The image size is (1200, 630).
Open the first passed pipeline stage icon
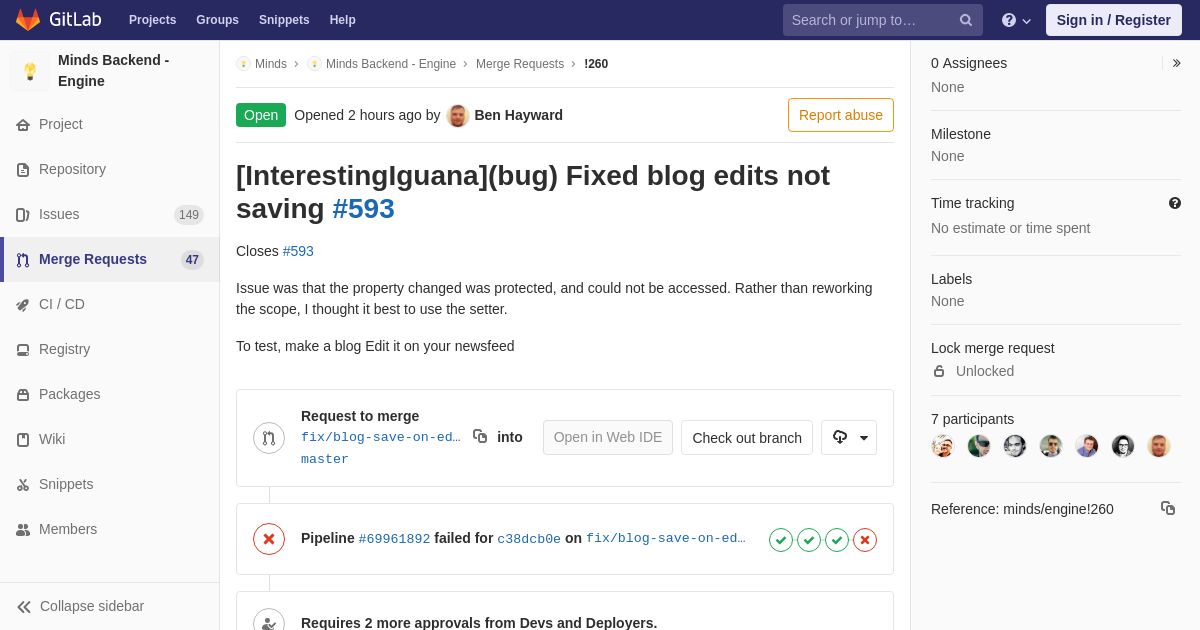pyautogui.click(x=781, y=540)
